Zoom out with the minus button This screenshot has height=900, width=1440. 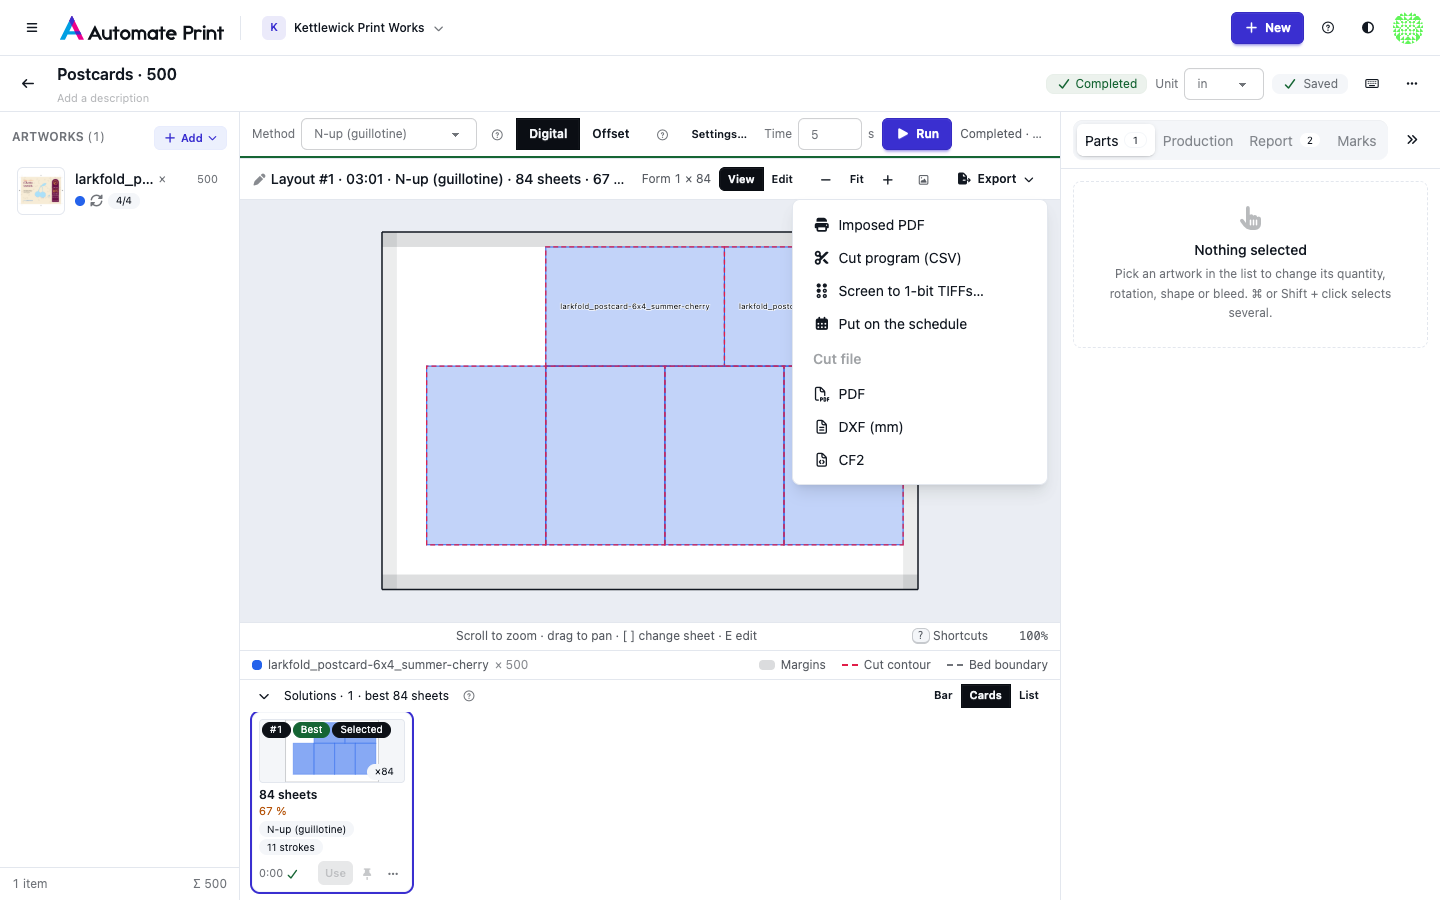click(x=825, y=180)
